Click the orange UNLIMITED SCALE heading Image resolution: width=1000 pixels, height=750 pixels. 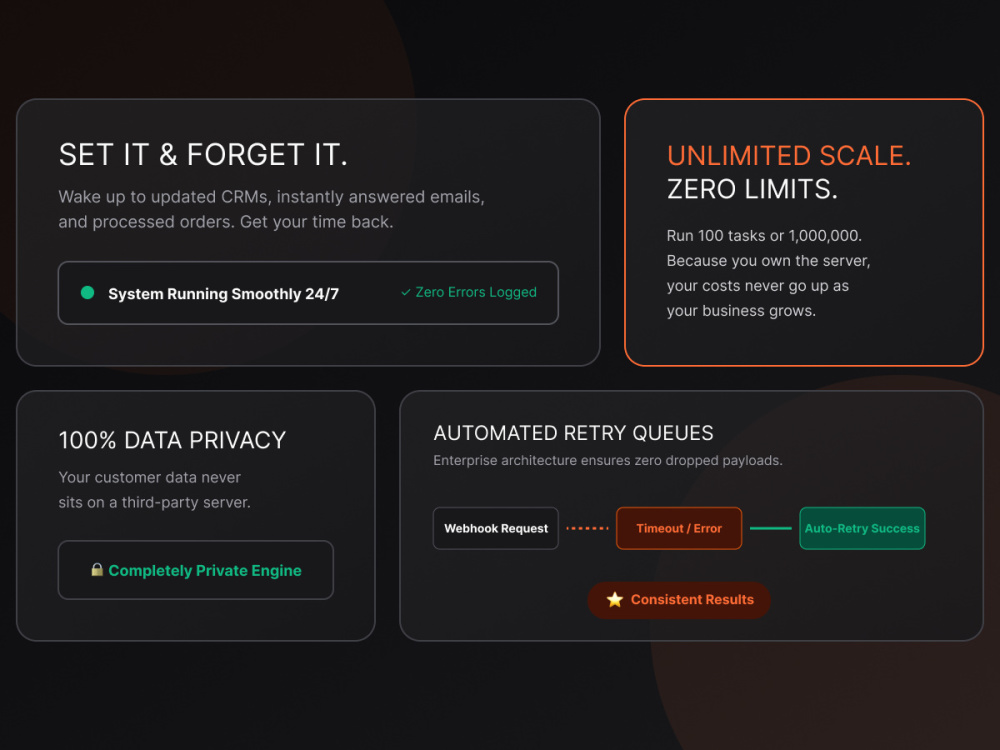(x=789, y=156)
